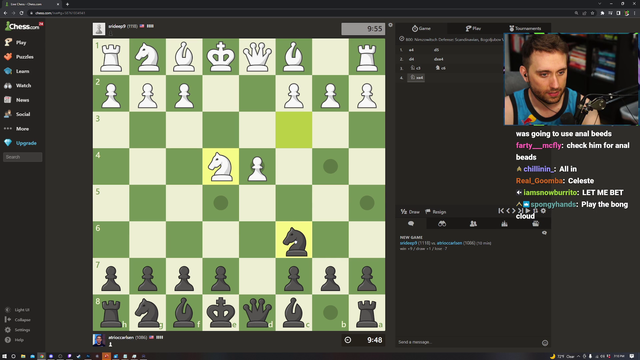The image size is (640, 360).
Task: Open the leaderboard bar-chart tab
Action: 504,223
